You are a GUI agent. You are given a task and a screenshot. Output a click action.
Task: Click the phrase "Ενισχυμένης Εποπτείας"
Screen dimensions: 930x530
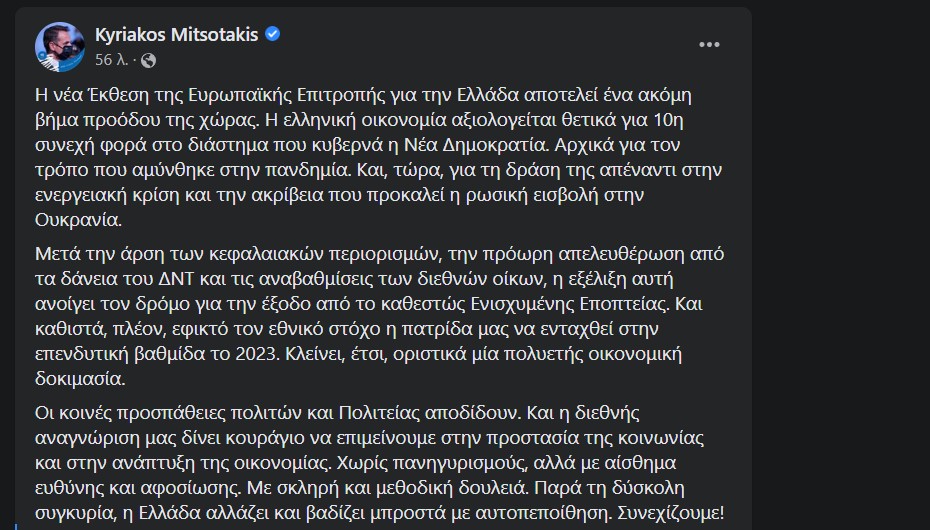point(569,304)
